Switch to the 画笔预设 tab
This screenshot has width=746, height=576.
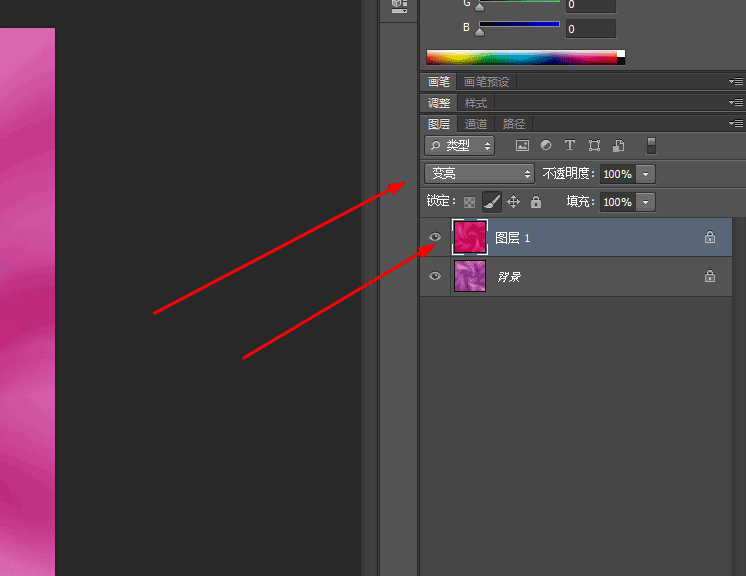coord(486,82)
